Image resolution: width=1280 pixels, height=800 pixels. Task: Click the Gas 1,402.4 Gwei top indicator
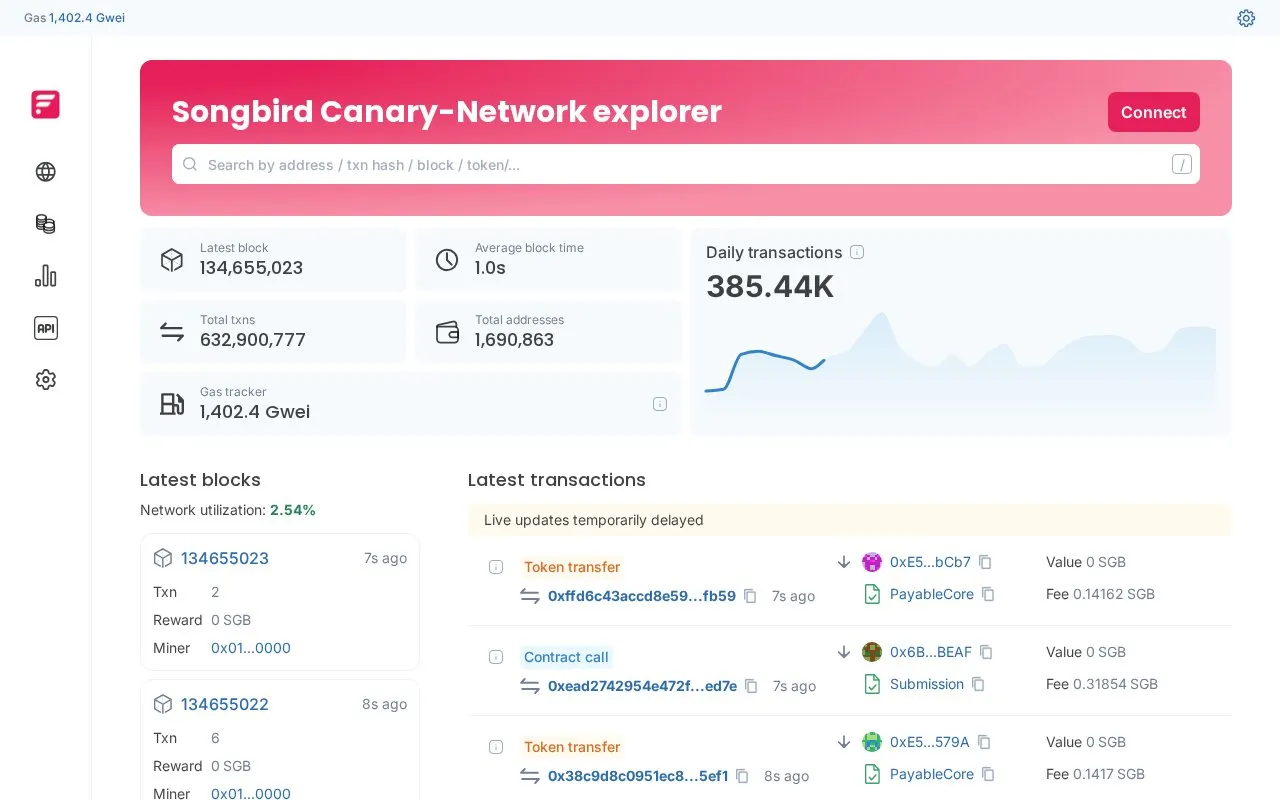coord(75,18)
